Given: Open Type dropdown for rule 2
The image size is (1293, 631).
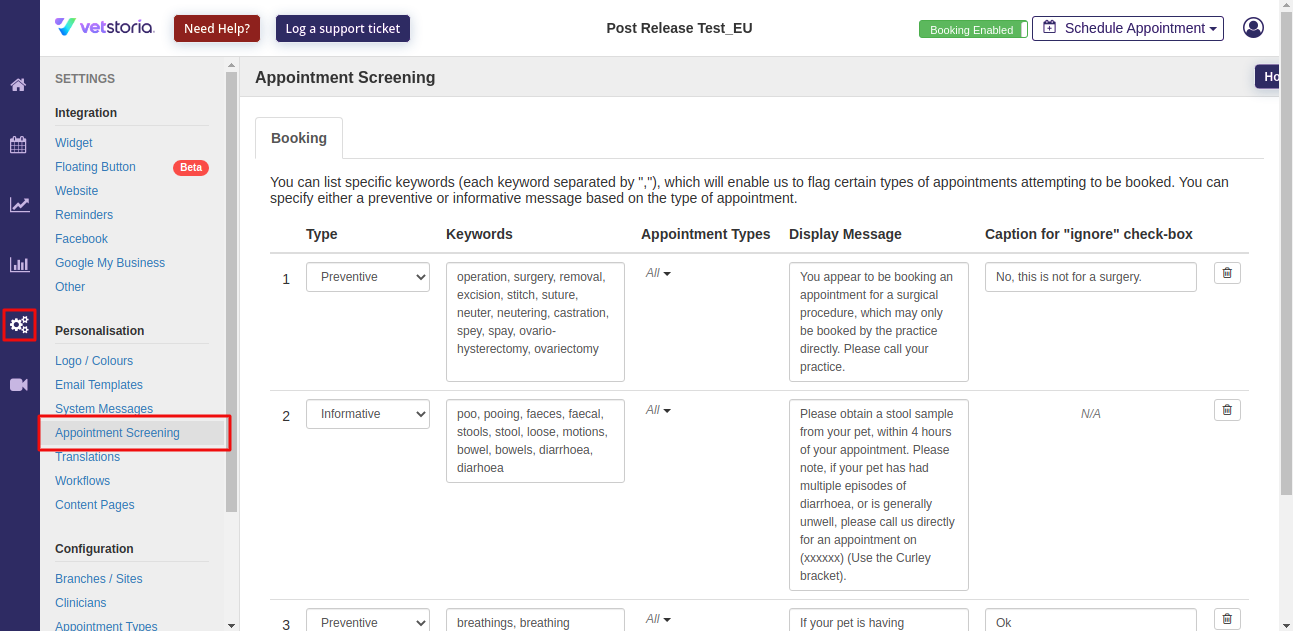Looking at the screenshot, I should [367, 414].
